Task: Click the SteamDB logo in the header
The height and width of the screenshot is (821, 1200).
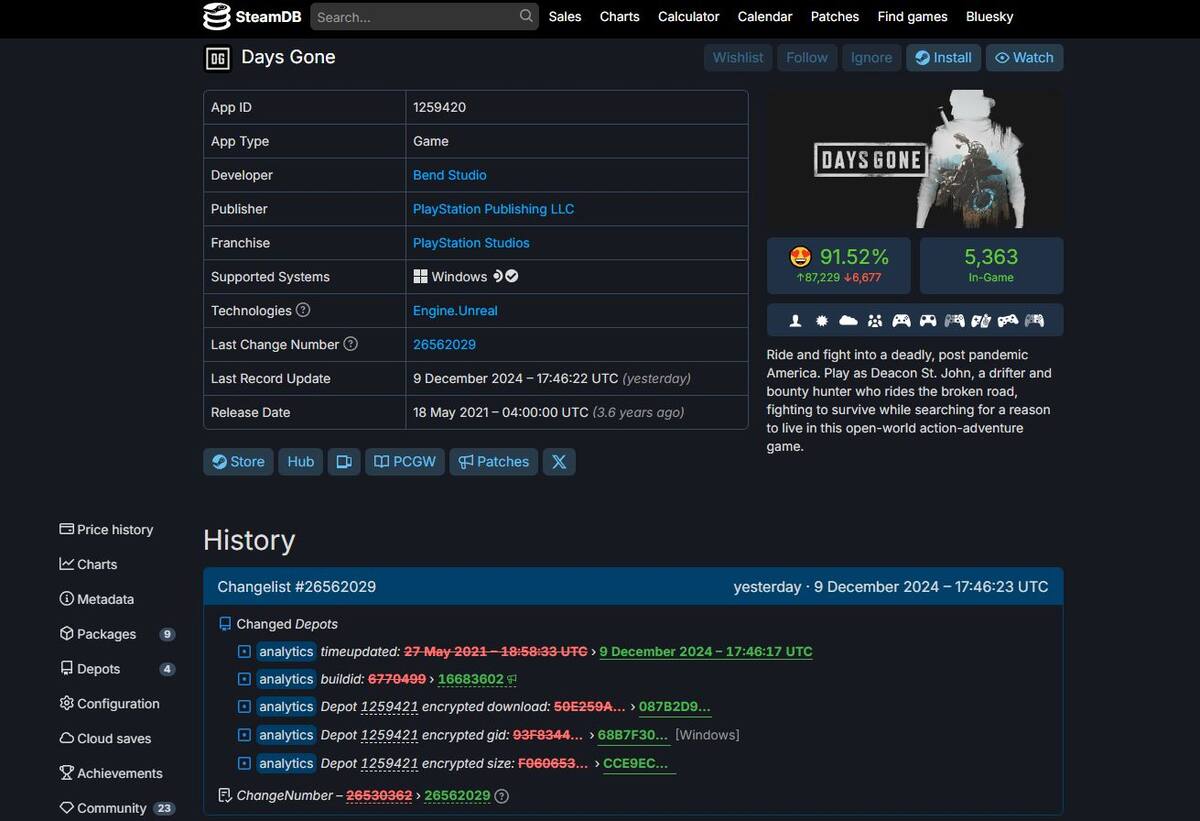Action: point(252,16)
